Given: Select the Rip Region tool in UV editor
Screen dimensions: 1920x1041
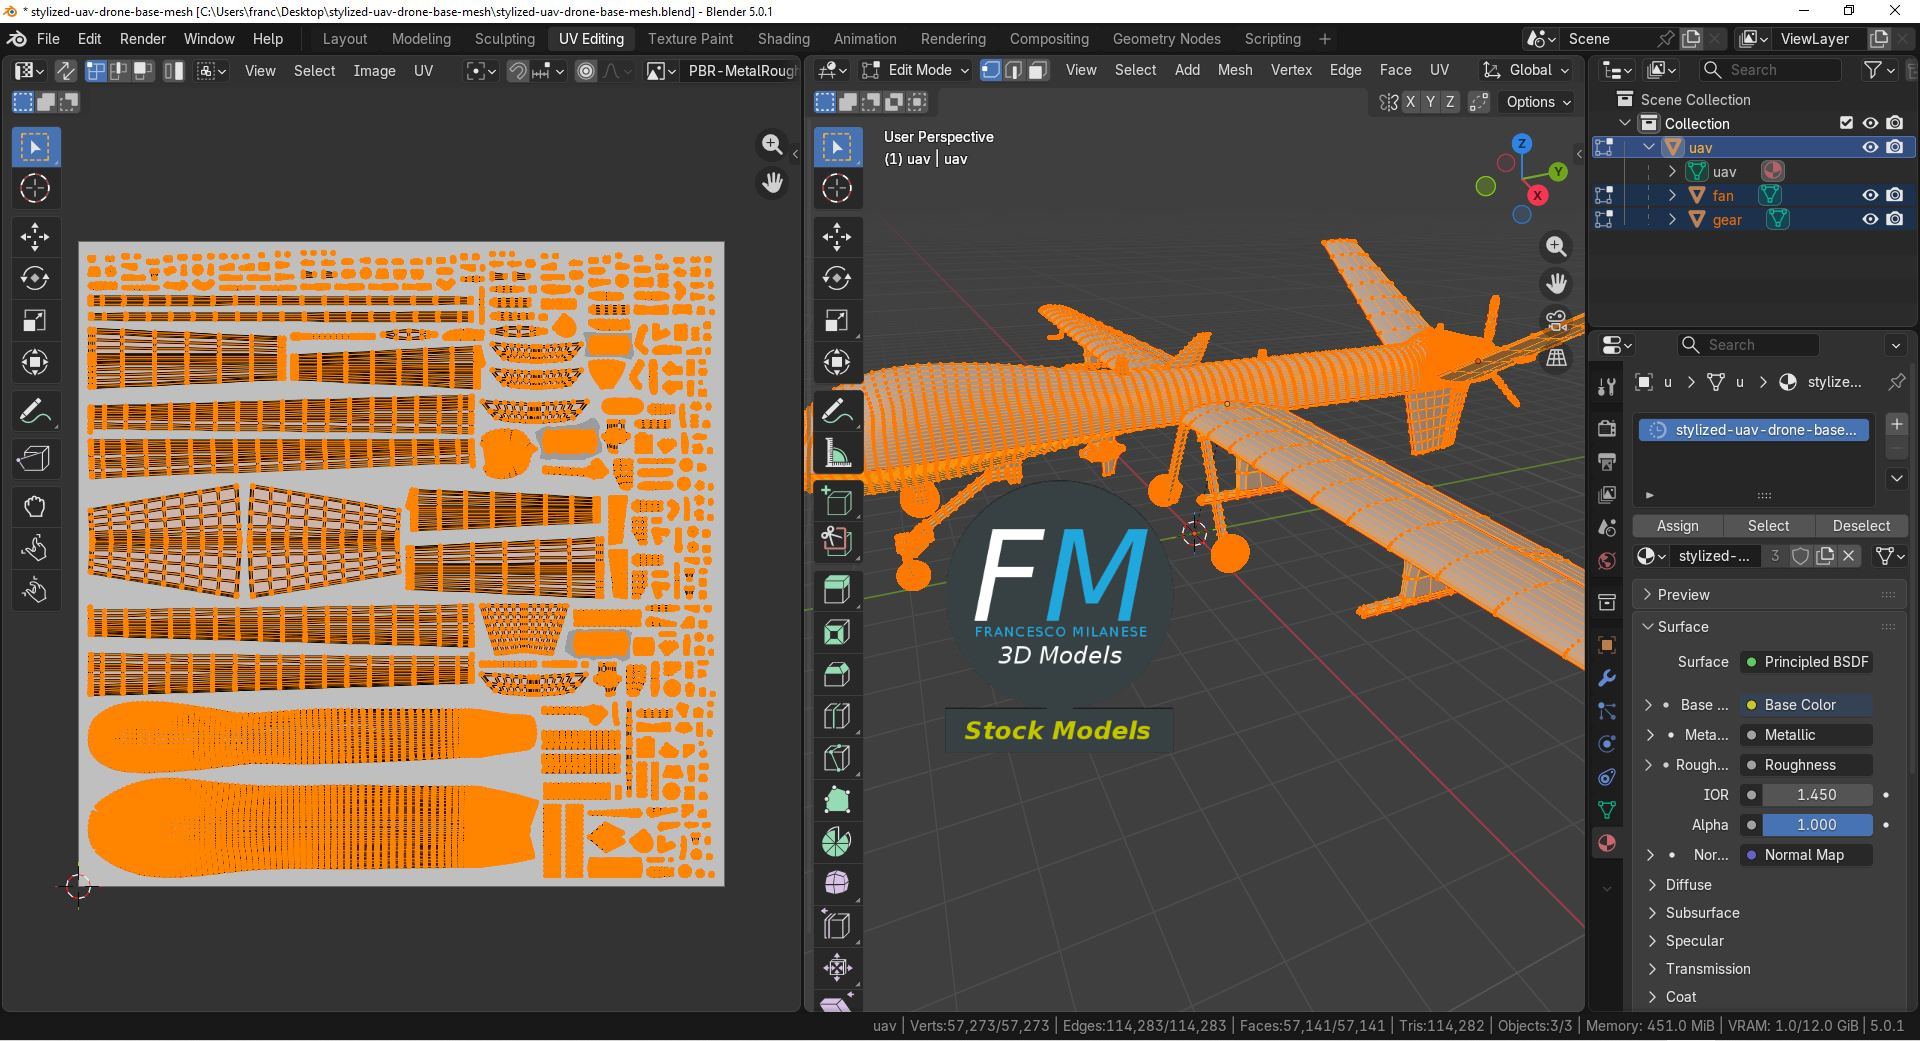Looking at the screenshot, I should click(35, 459).
